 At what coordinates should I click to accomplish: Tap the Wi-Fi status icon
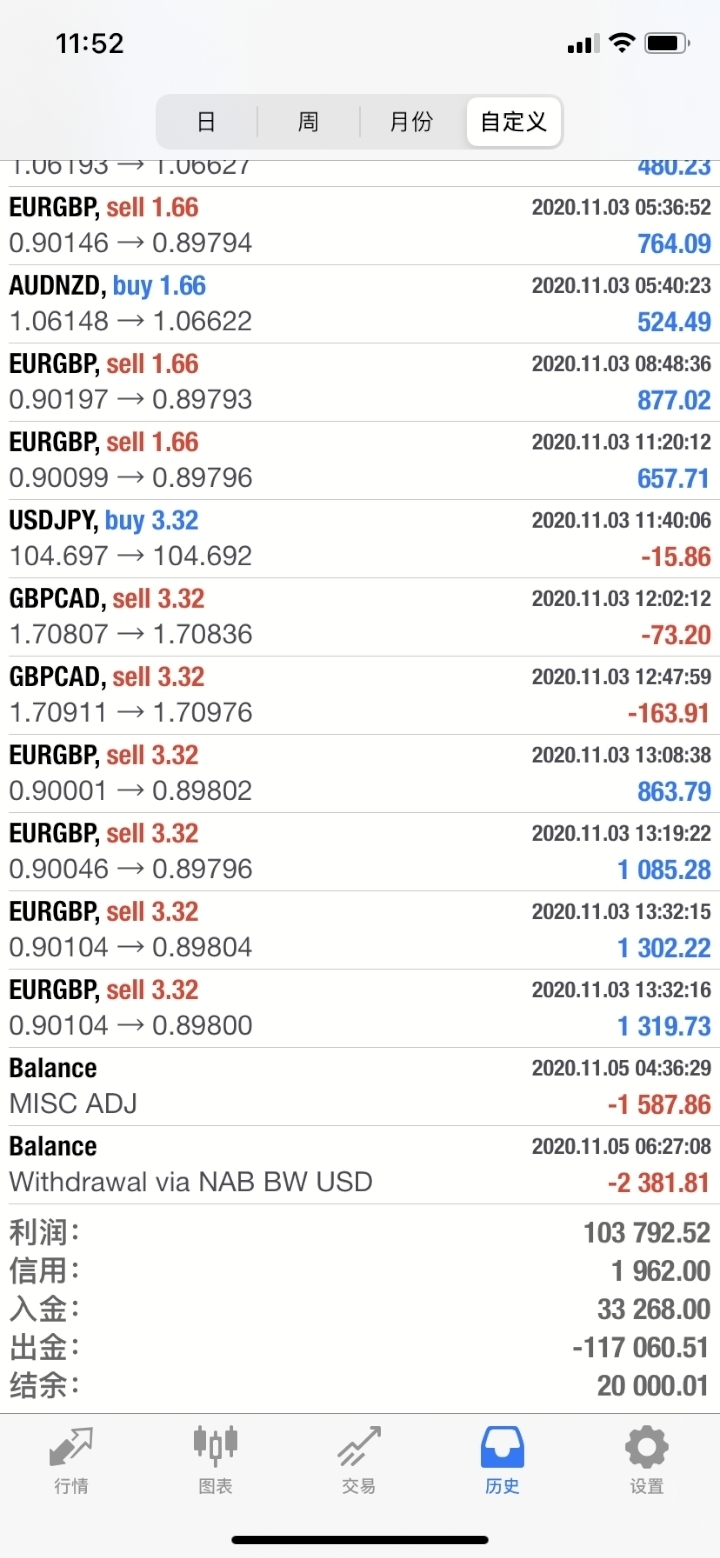pos(622,44)
